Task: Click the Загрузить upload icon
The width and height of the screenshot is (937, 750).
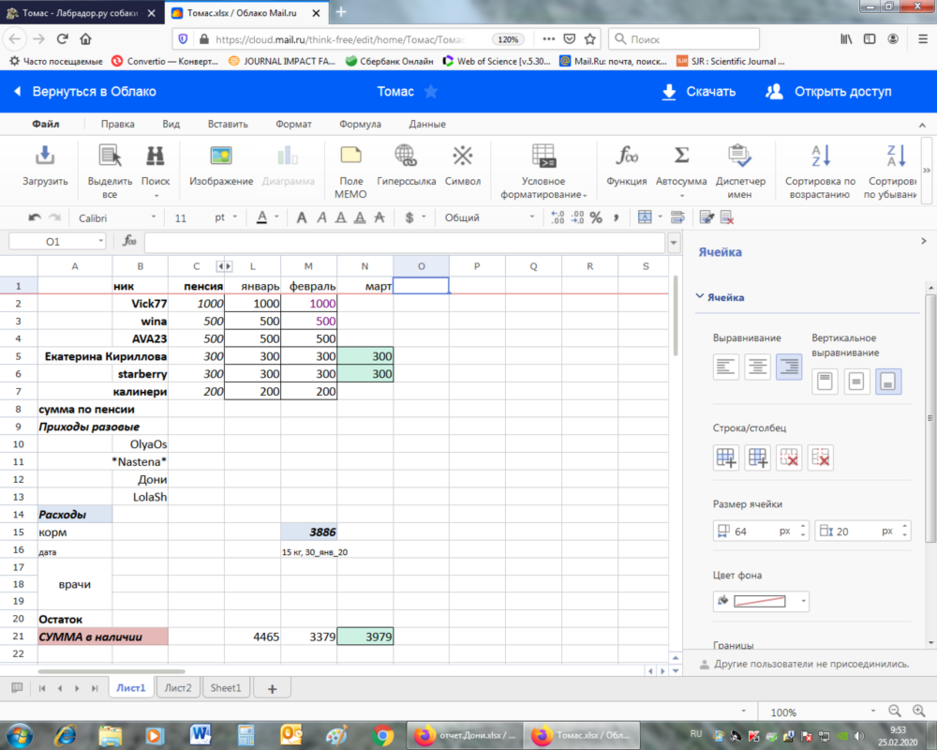Action: (x=45, y=156)
